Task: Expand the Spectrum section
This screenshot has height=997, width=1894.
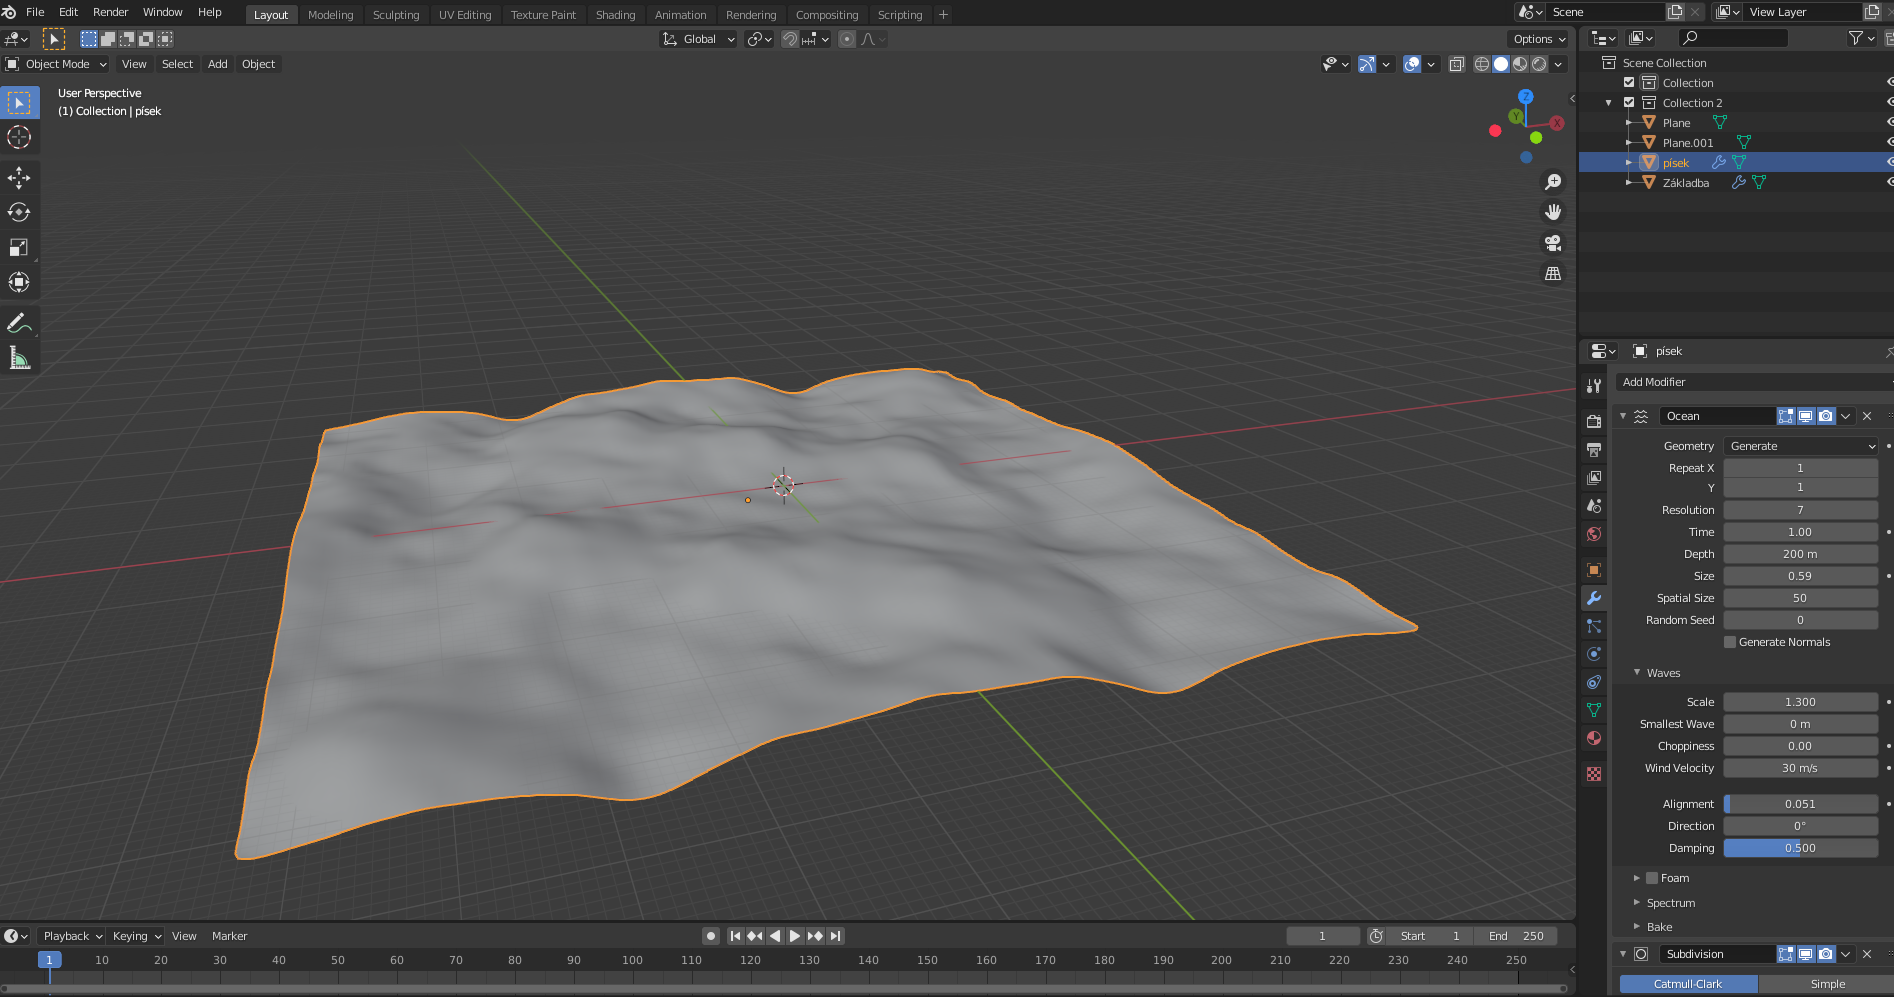Action: tap(1670, 903)
